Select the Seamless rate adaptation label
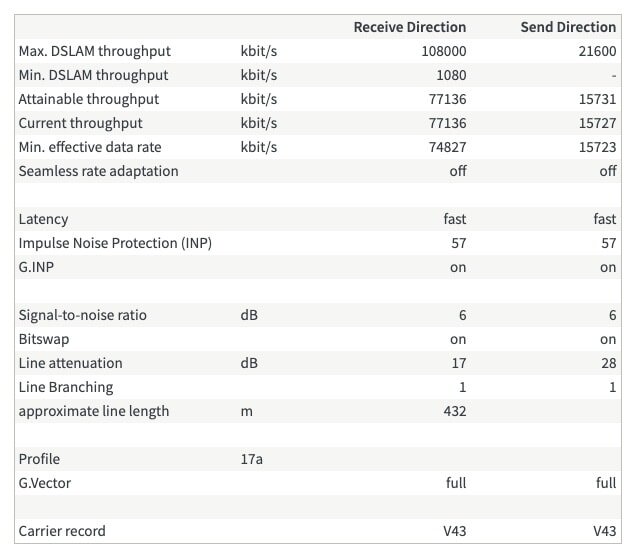The width and height of the screenshot is (644, 558). [x=99, y=171]
